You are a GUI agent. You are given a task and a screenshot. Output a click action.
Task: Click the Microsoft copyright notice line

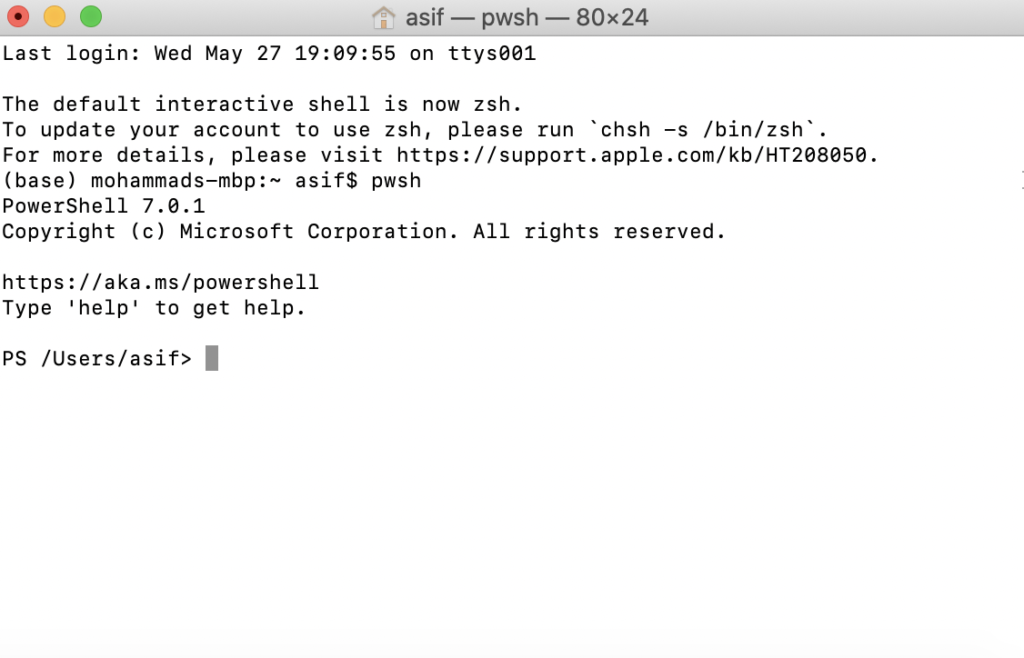[363, 231]
